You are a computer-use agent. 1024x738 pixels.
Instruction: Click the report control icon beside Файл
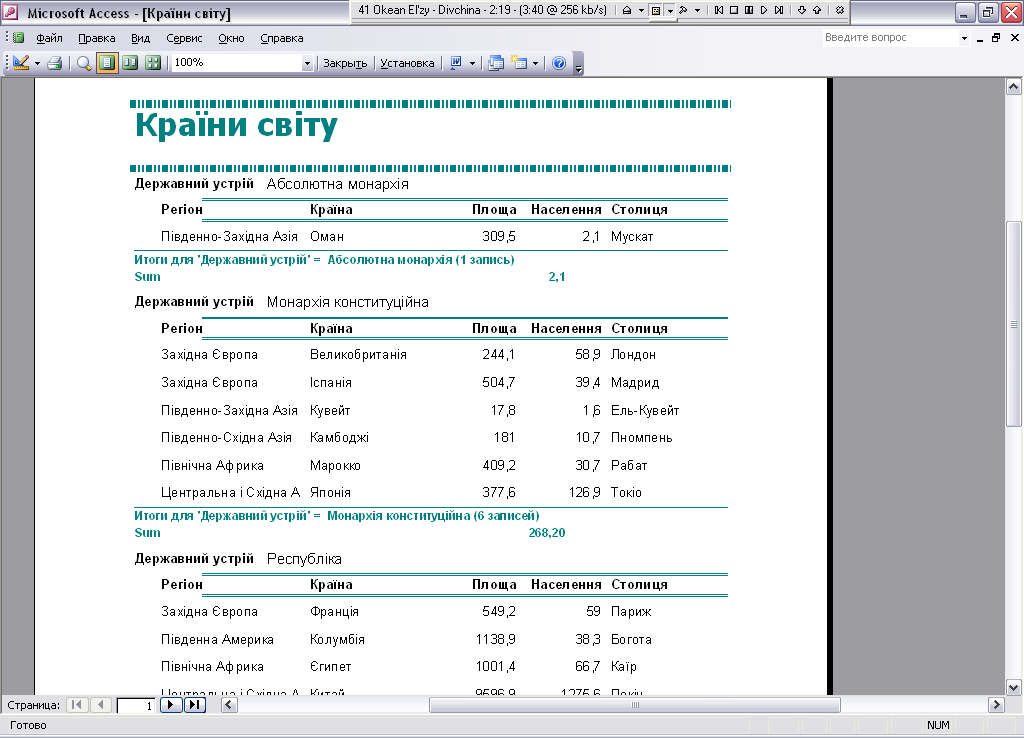[19, 38]
